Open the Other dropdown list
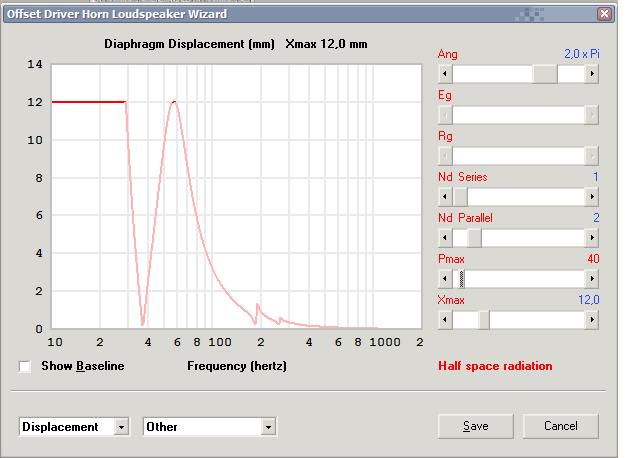 268,427
